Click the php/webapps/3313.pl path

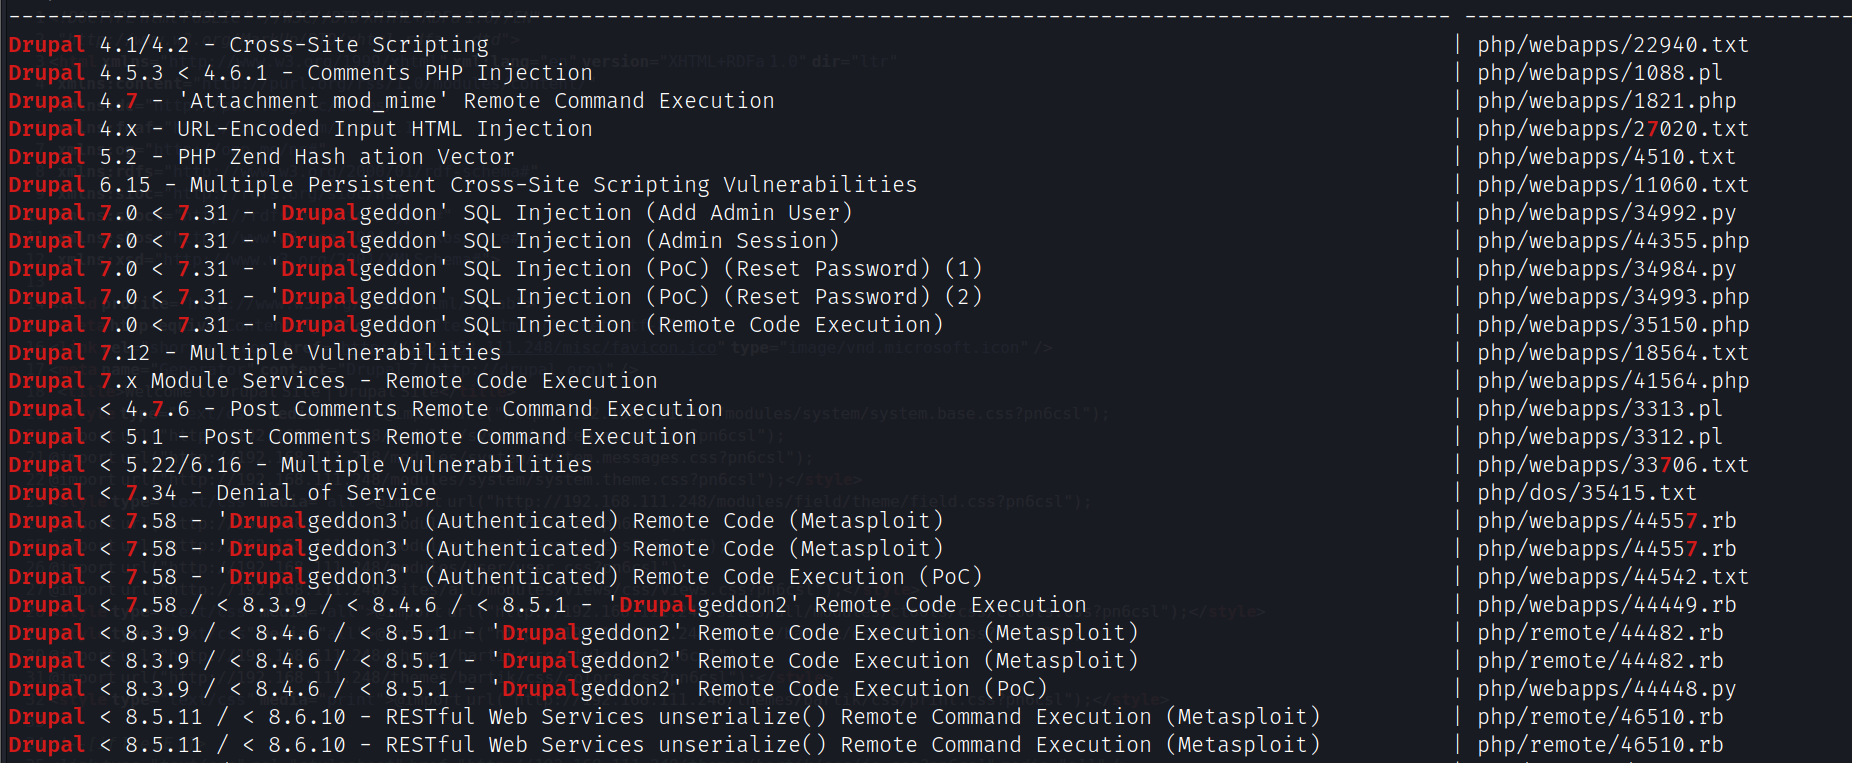click(1599, 409)
